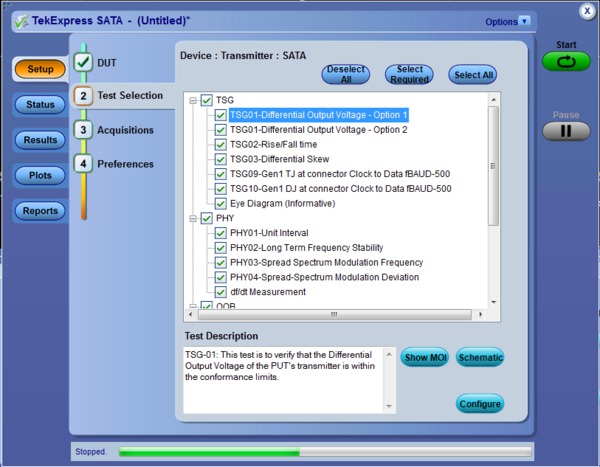Click Select Required button
Screen dimensions: 600x467
coord(409,74)
